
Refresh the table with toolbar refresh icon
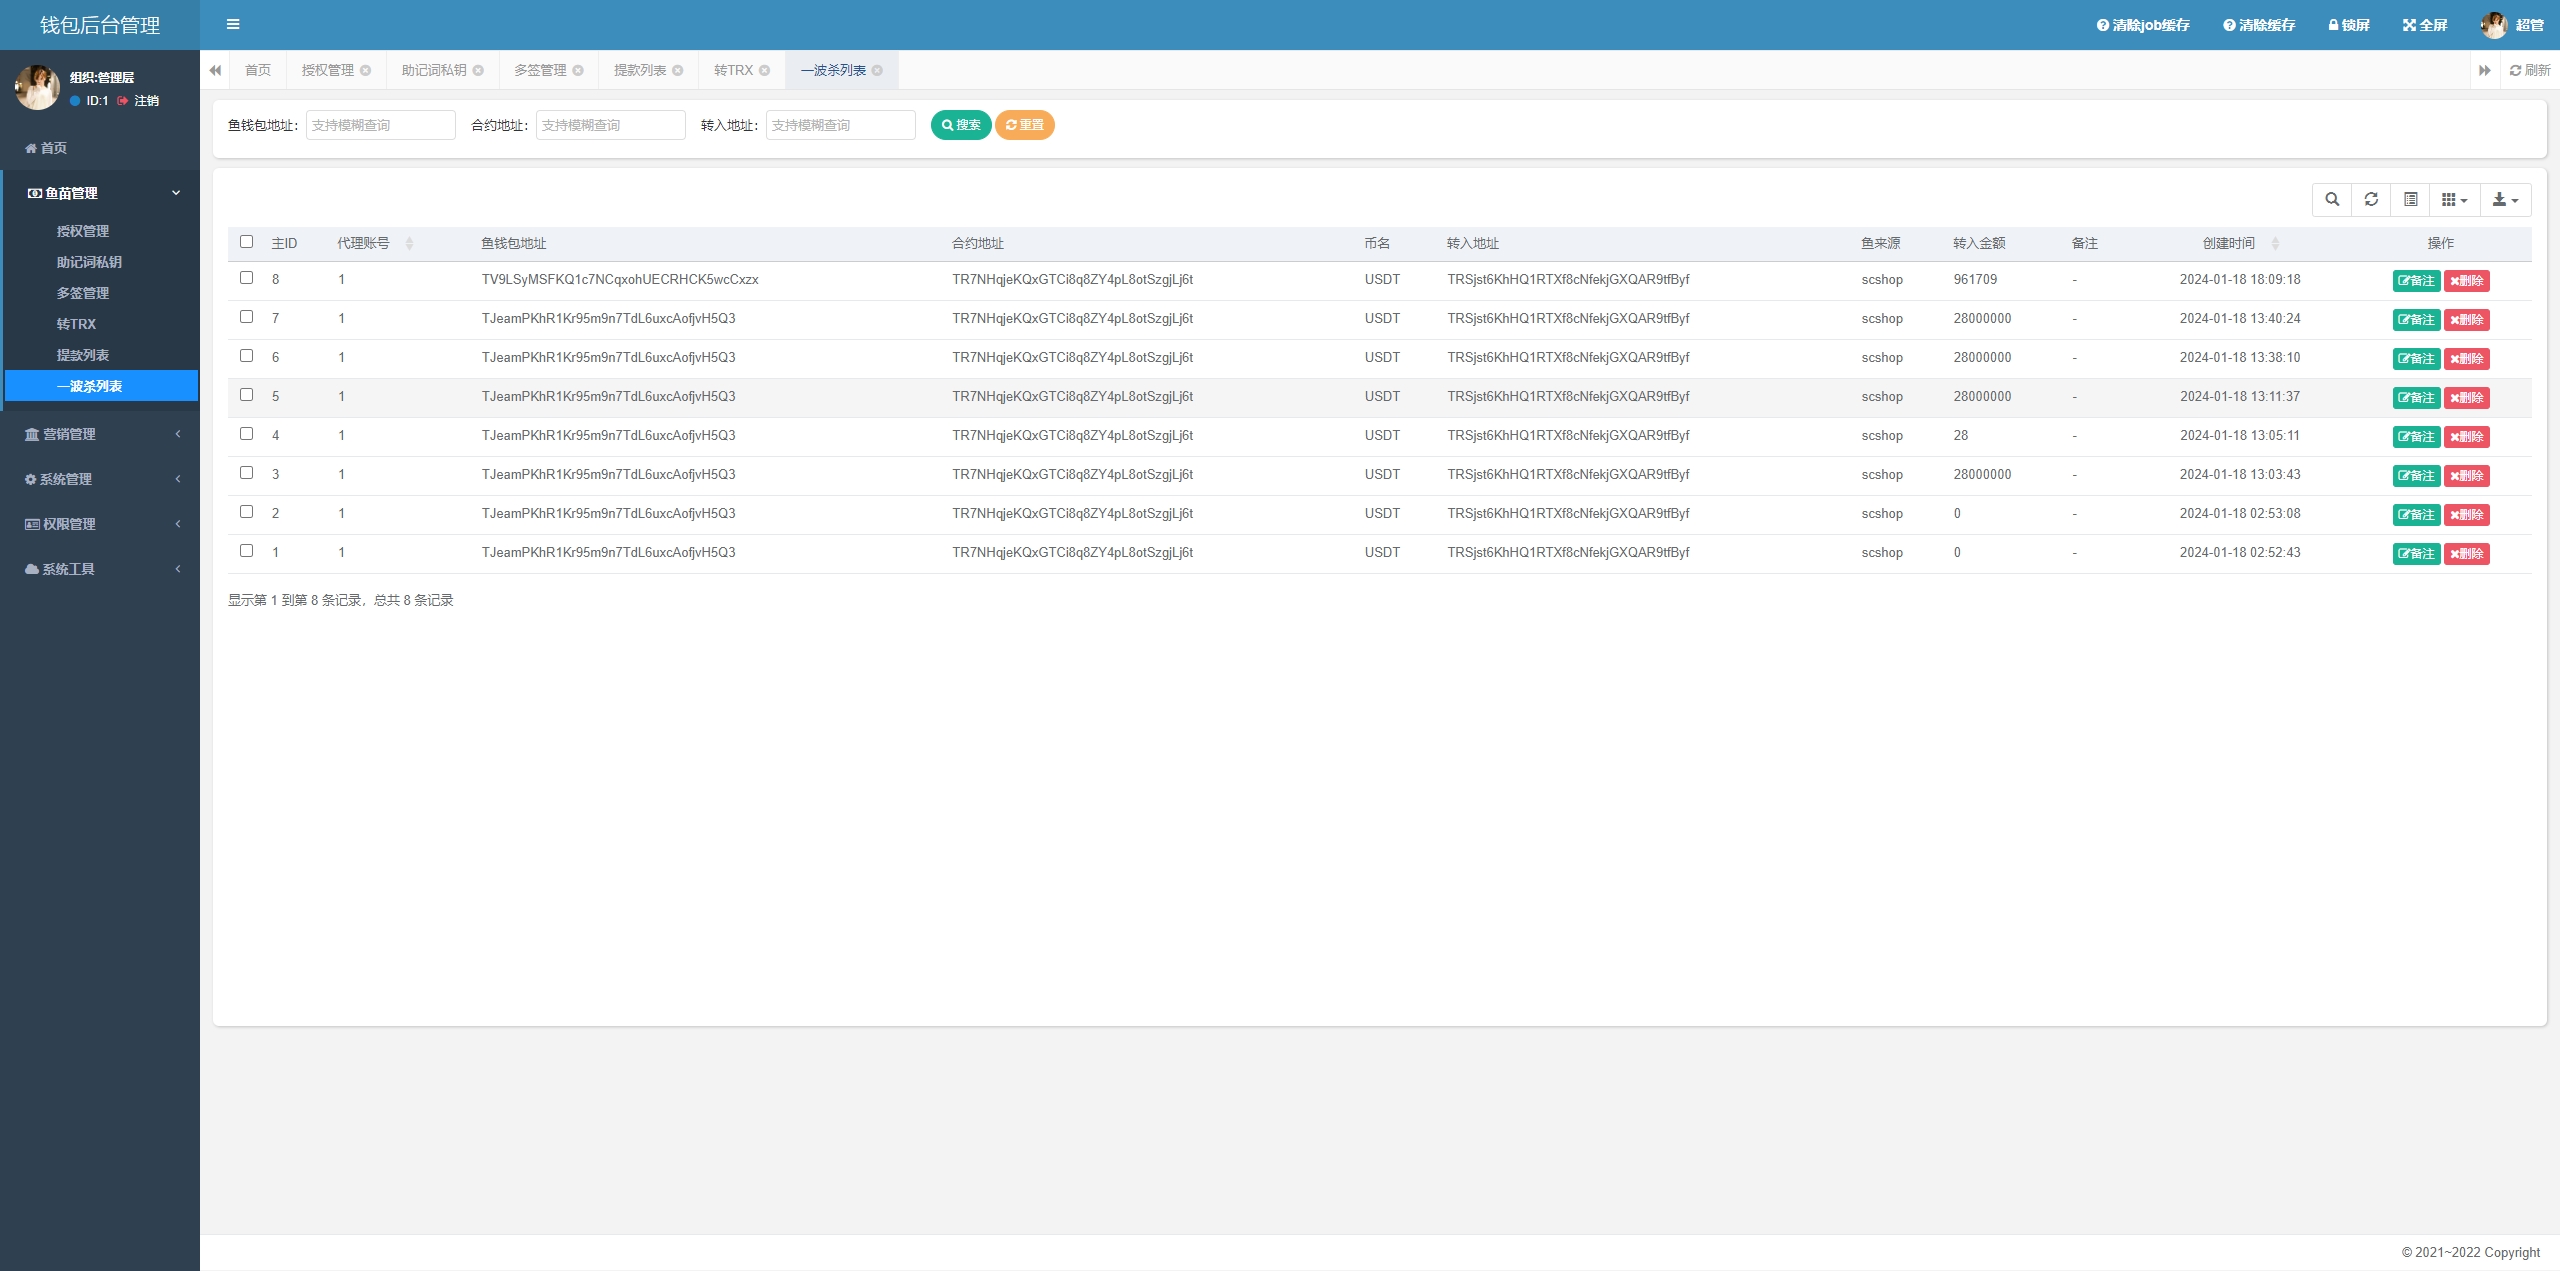(2371, 200)
